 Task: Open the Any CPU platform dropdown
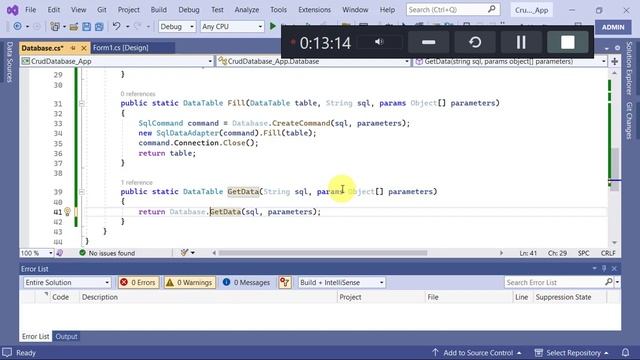click(x=231, y=27)
